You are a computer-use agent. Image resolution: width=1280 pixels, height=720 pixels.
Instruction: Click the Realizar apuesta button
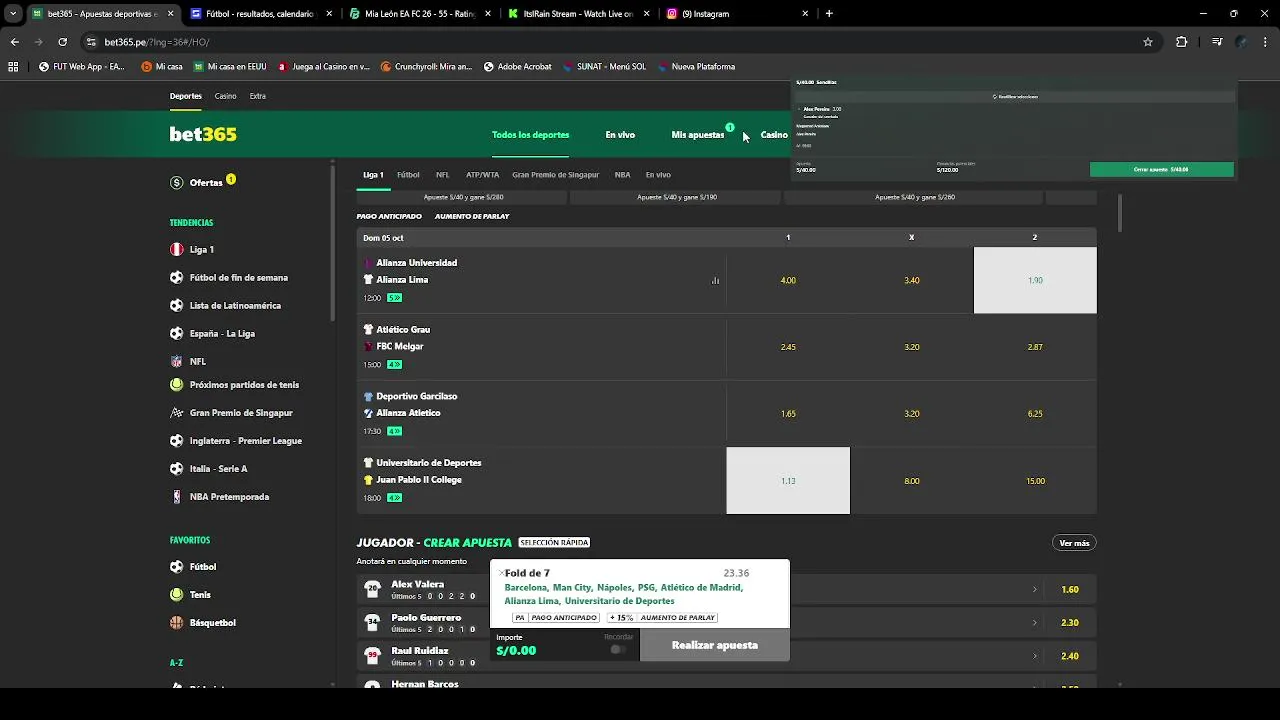point(715,645)
